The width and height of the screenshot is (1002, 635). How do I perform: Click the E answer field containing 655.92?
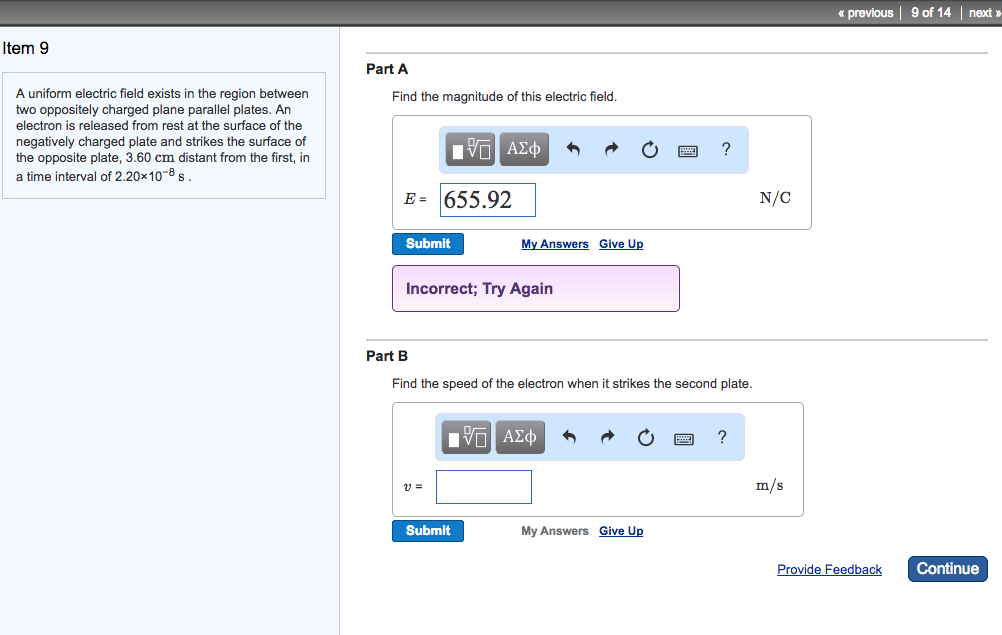tap(488, 200)
